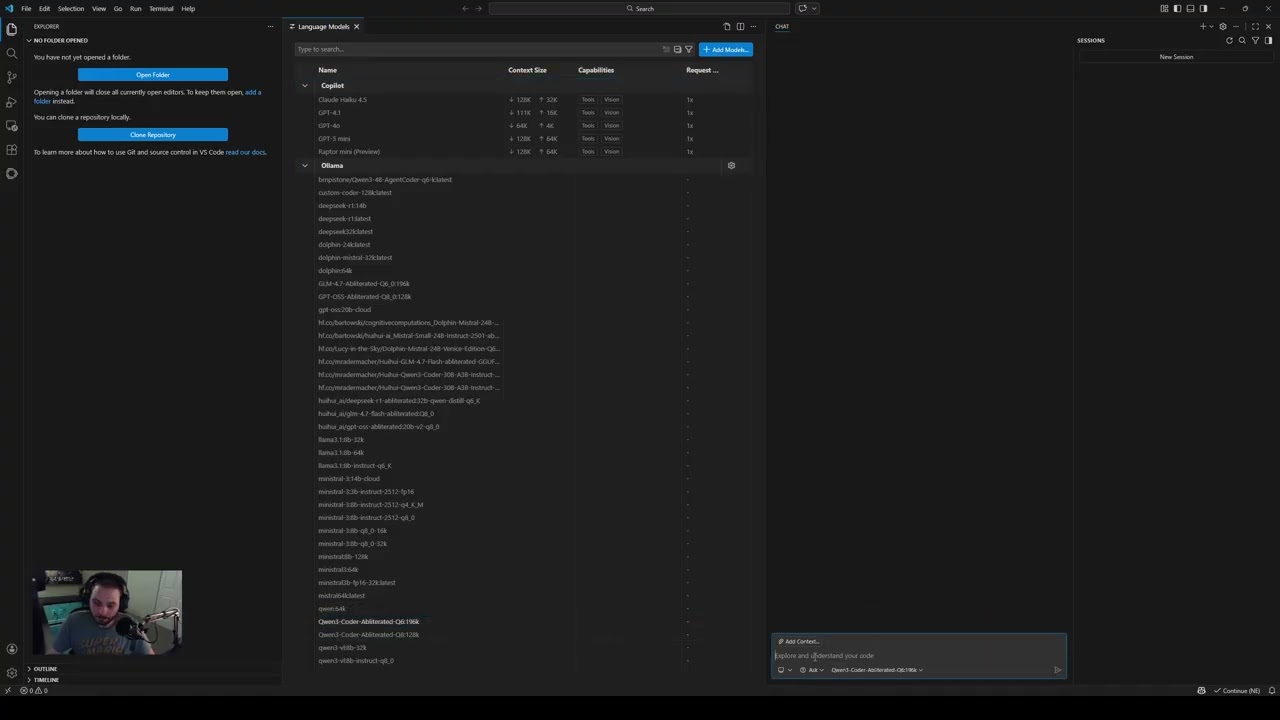Select the deepseek-r1:14b model row
1280x720 pixels.
(525, 206)
